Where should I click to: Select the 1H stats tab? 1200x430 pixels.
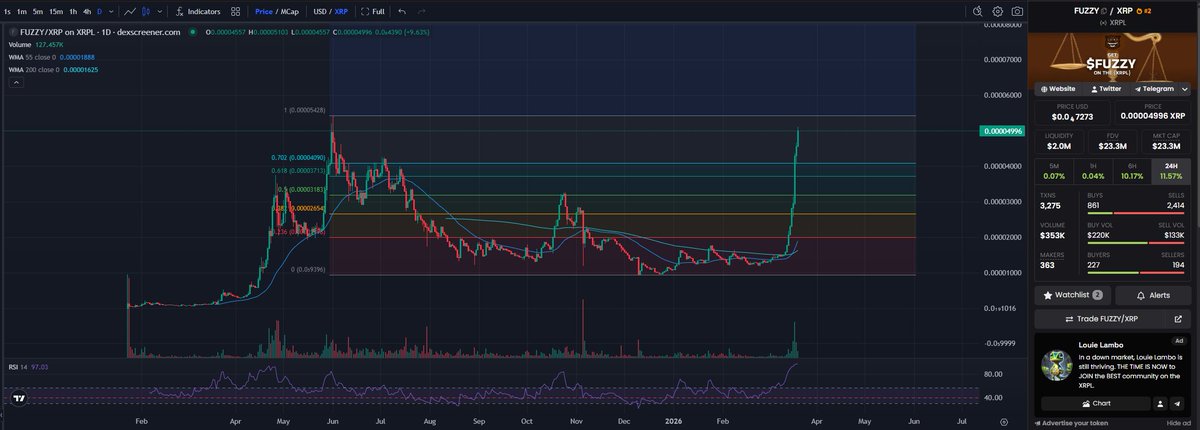(x=1093, y=171)
